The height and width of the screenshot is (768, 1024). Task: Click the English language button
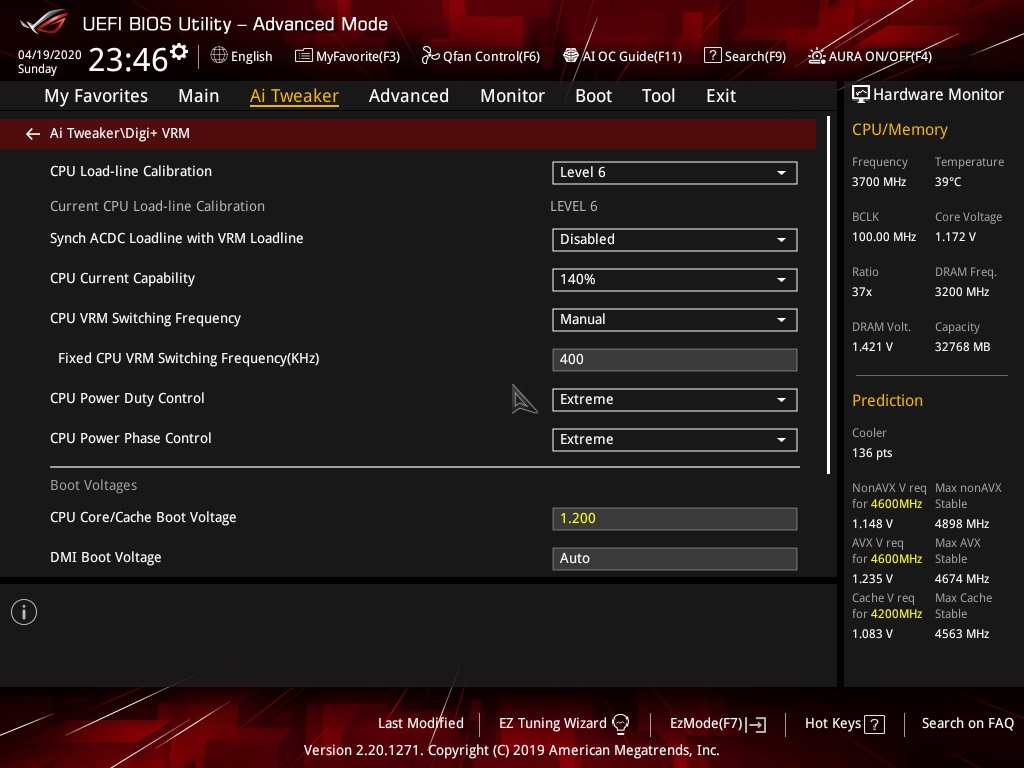point(241,56)
